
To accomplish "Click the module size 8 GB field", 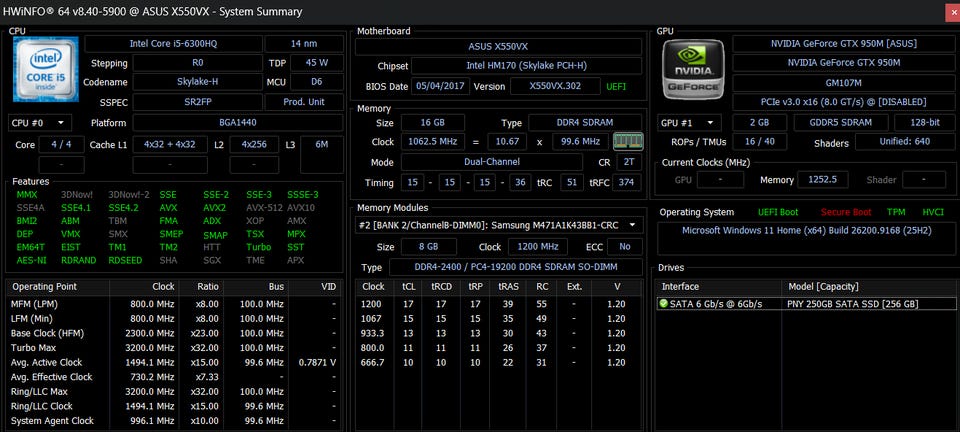I will pos(429,247).
